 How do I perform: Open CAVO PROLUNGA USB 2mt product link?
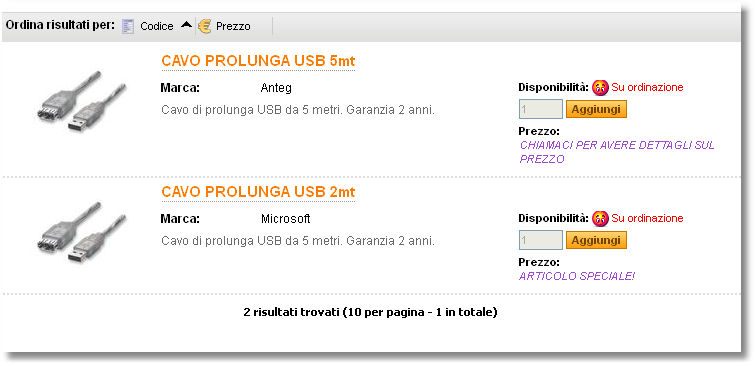[258, 192]
